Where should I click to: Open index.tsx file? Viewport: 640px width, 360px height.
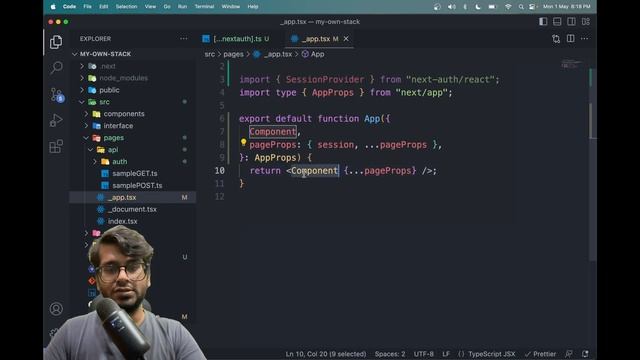point(122,221)
